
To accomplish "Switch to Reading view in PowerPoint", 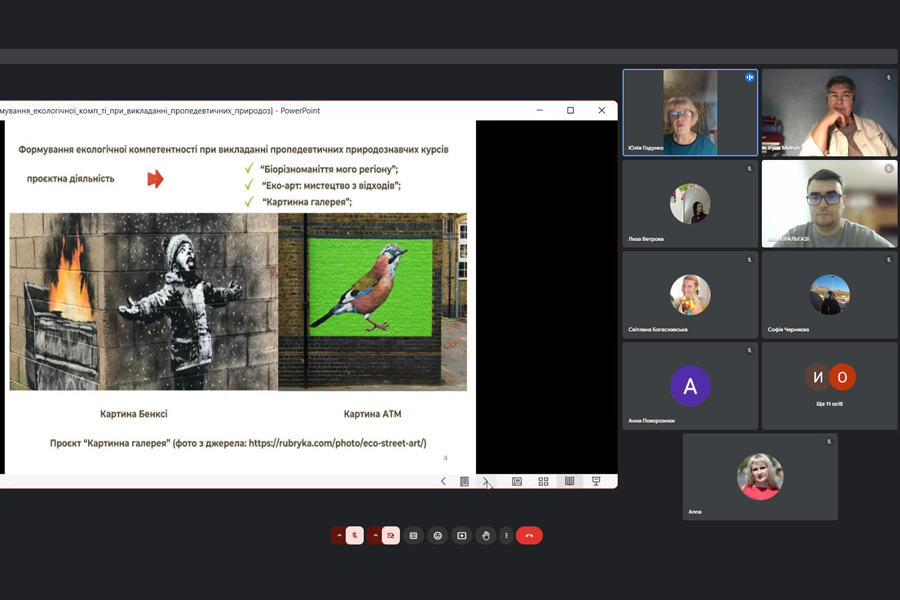I will (569, 481).
